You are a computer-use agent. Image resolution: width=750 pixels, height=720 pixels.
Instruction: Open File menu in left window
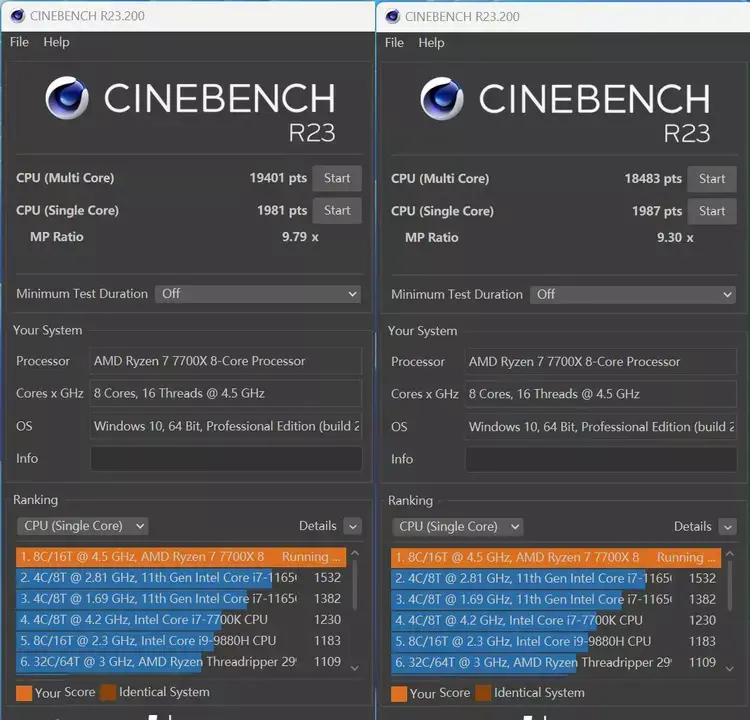(19, 42)
